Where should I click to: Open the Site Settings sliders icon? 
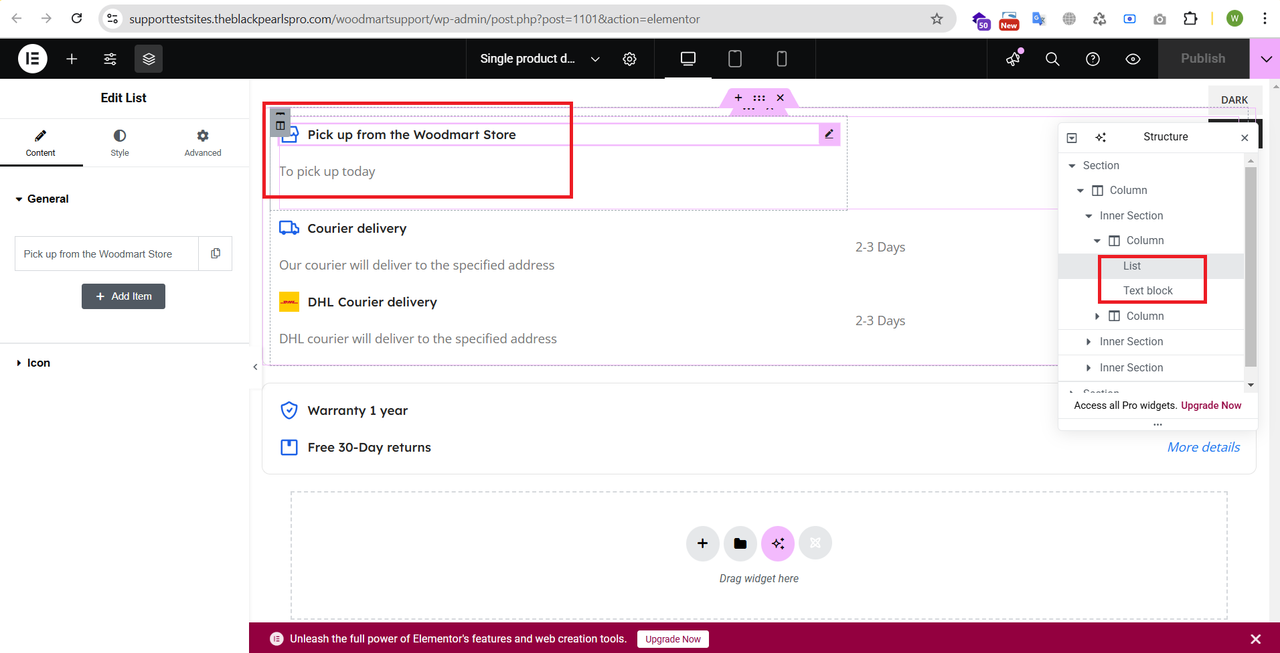pos(110,59)
